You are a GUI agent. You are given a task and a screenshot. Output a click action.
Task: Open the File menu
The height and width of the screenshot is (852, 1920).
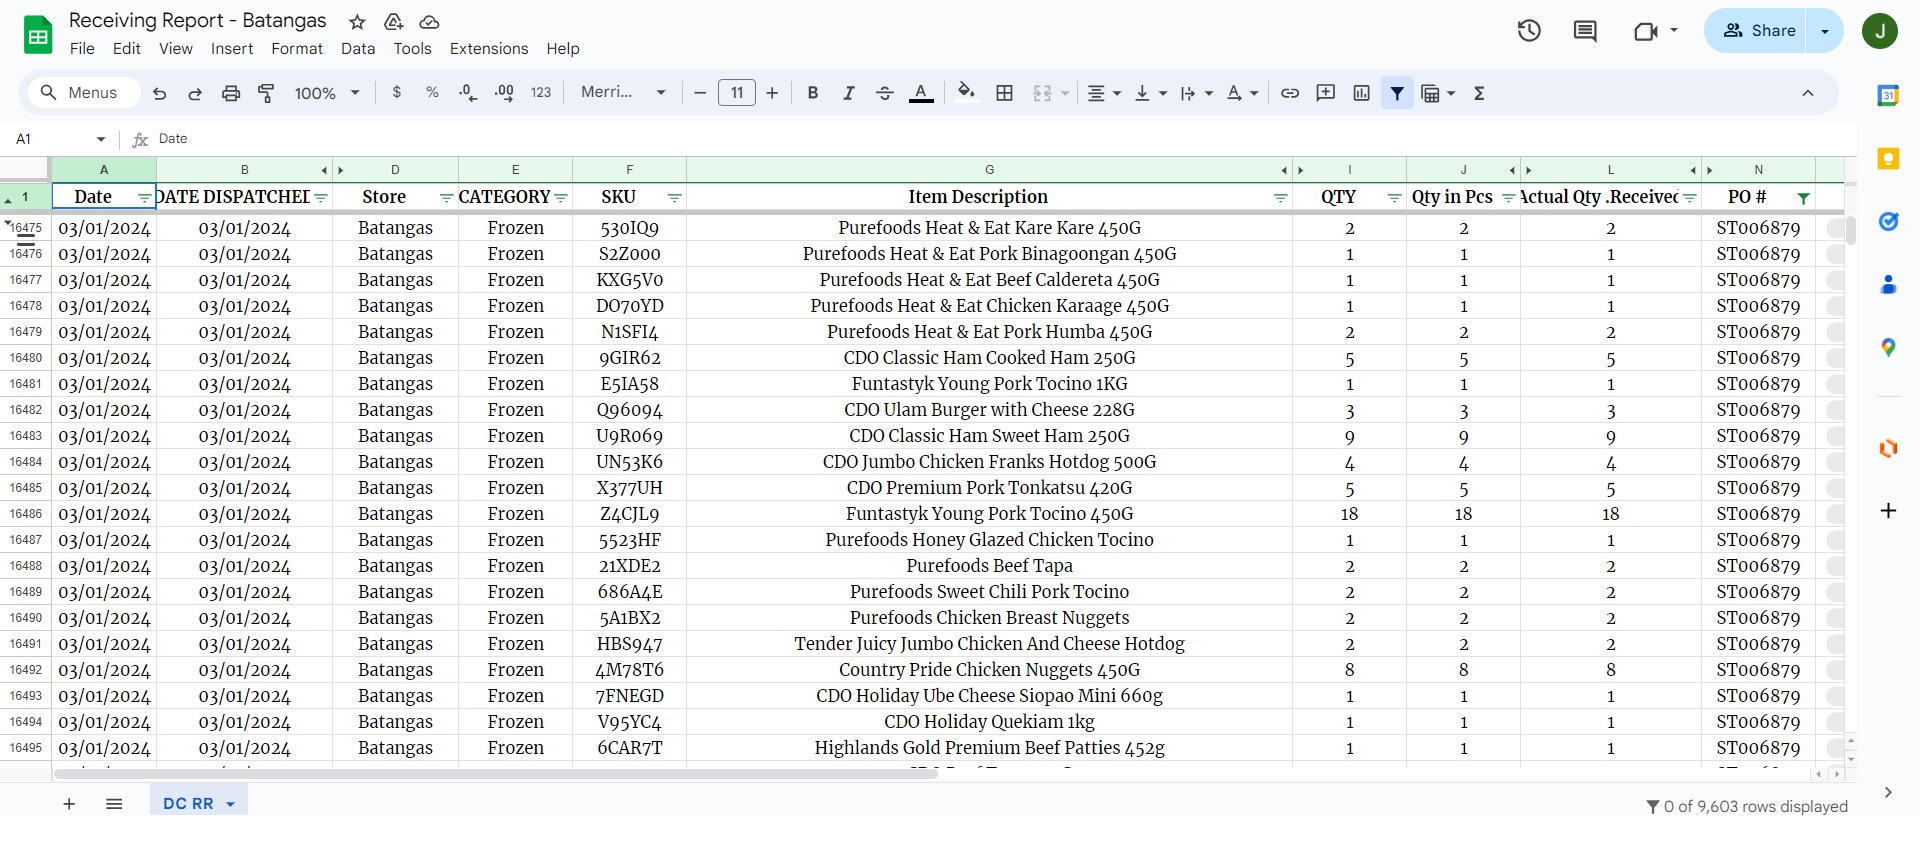(82, 49)
